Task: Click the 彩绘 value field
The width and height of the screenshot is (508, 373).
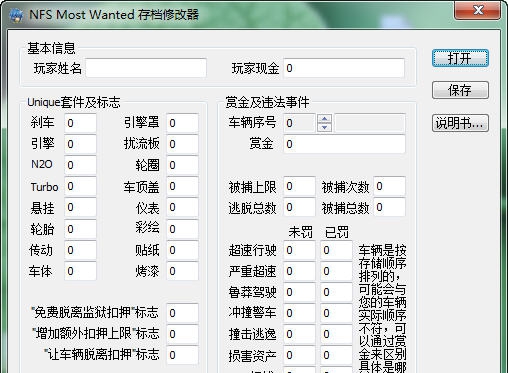Action: coord(182,229)
